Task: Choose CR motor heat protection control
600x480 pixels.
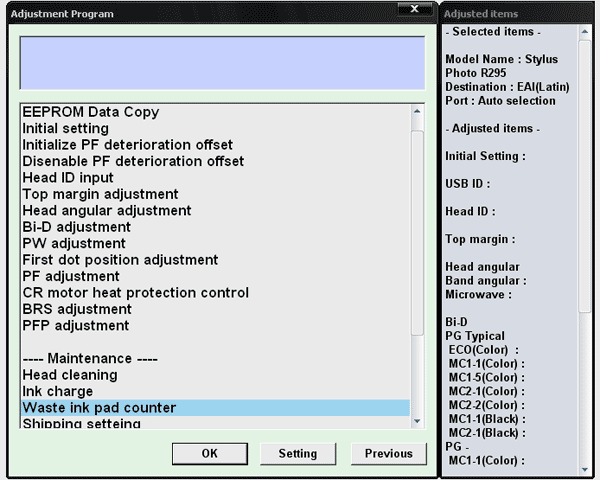Action: pos(135,293)
